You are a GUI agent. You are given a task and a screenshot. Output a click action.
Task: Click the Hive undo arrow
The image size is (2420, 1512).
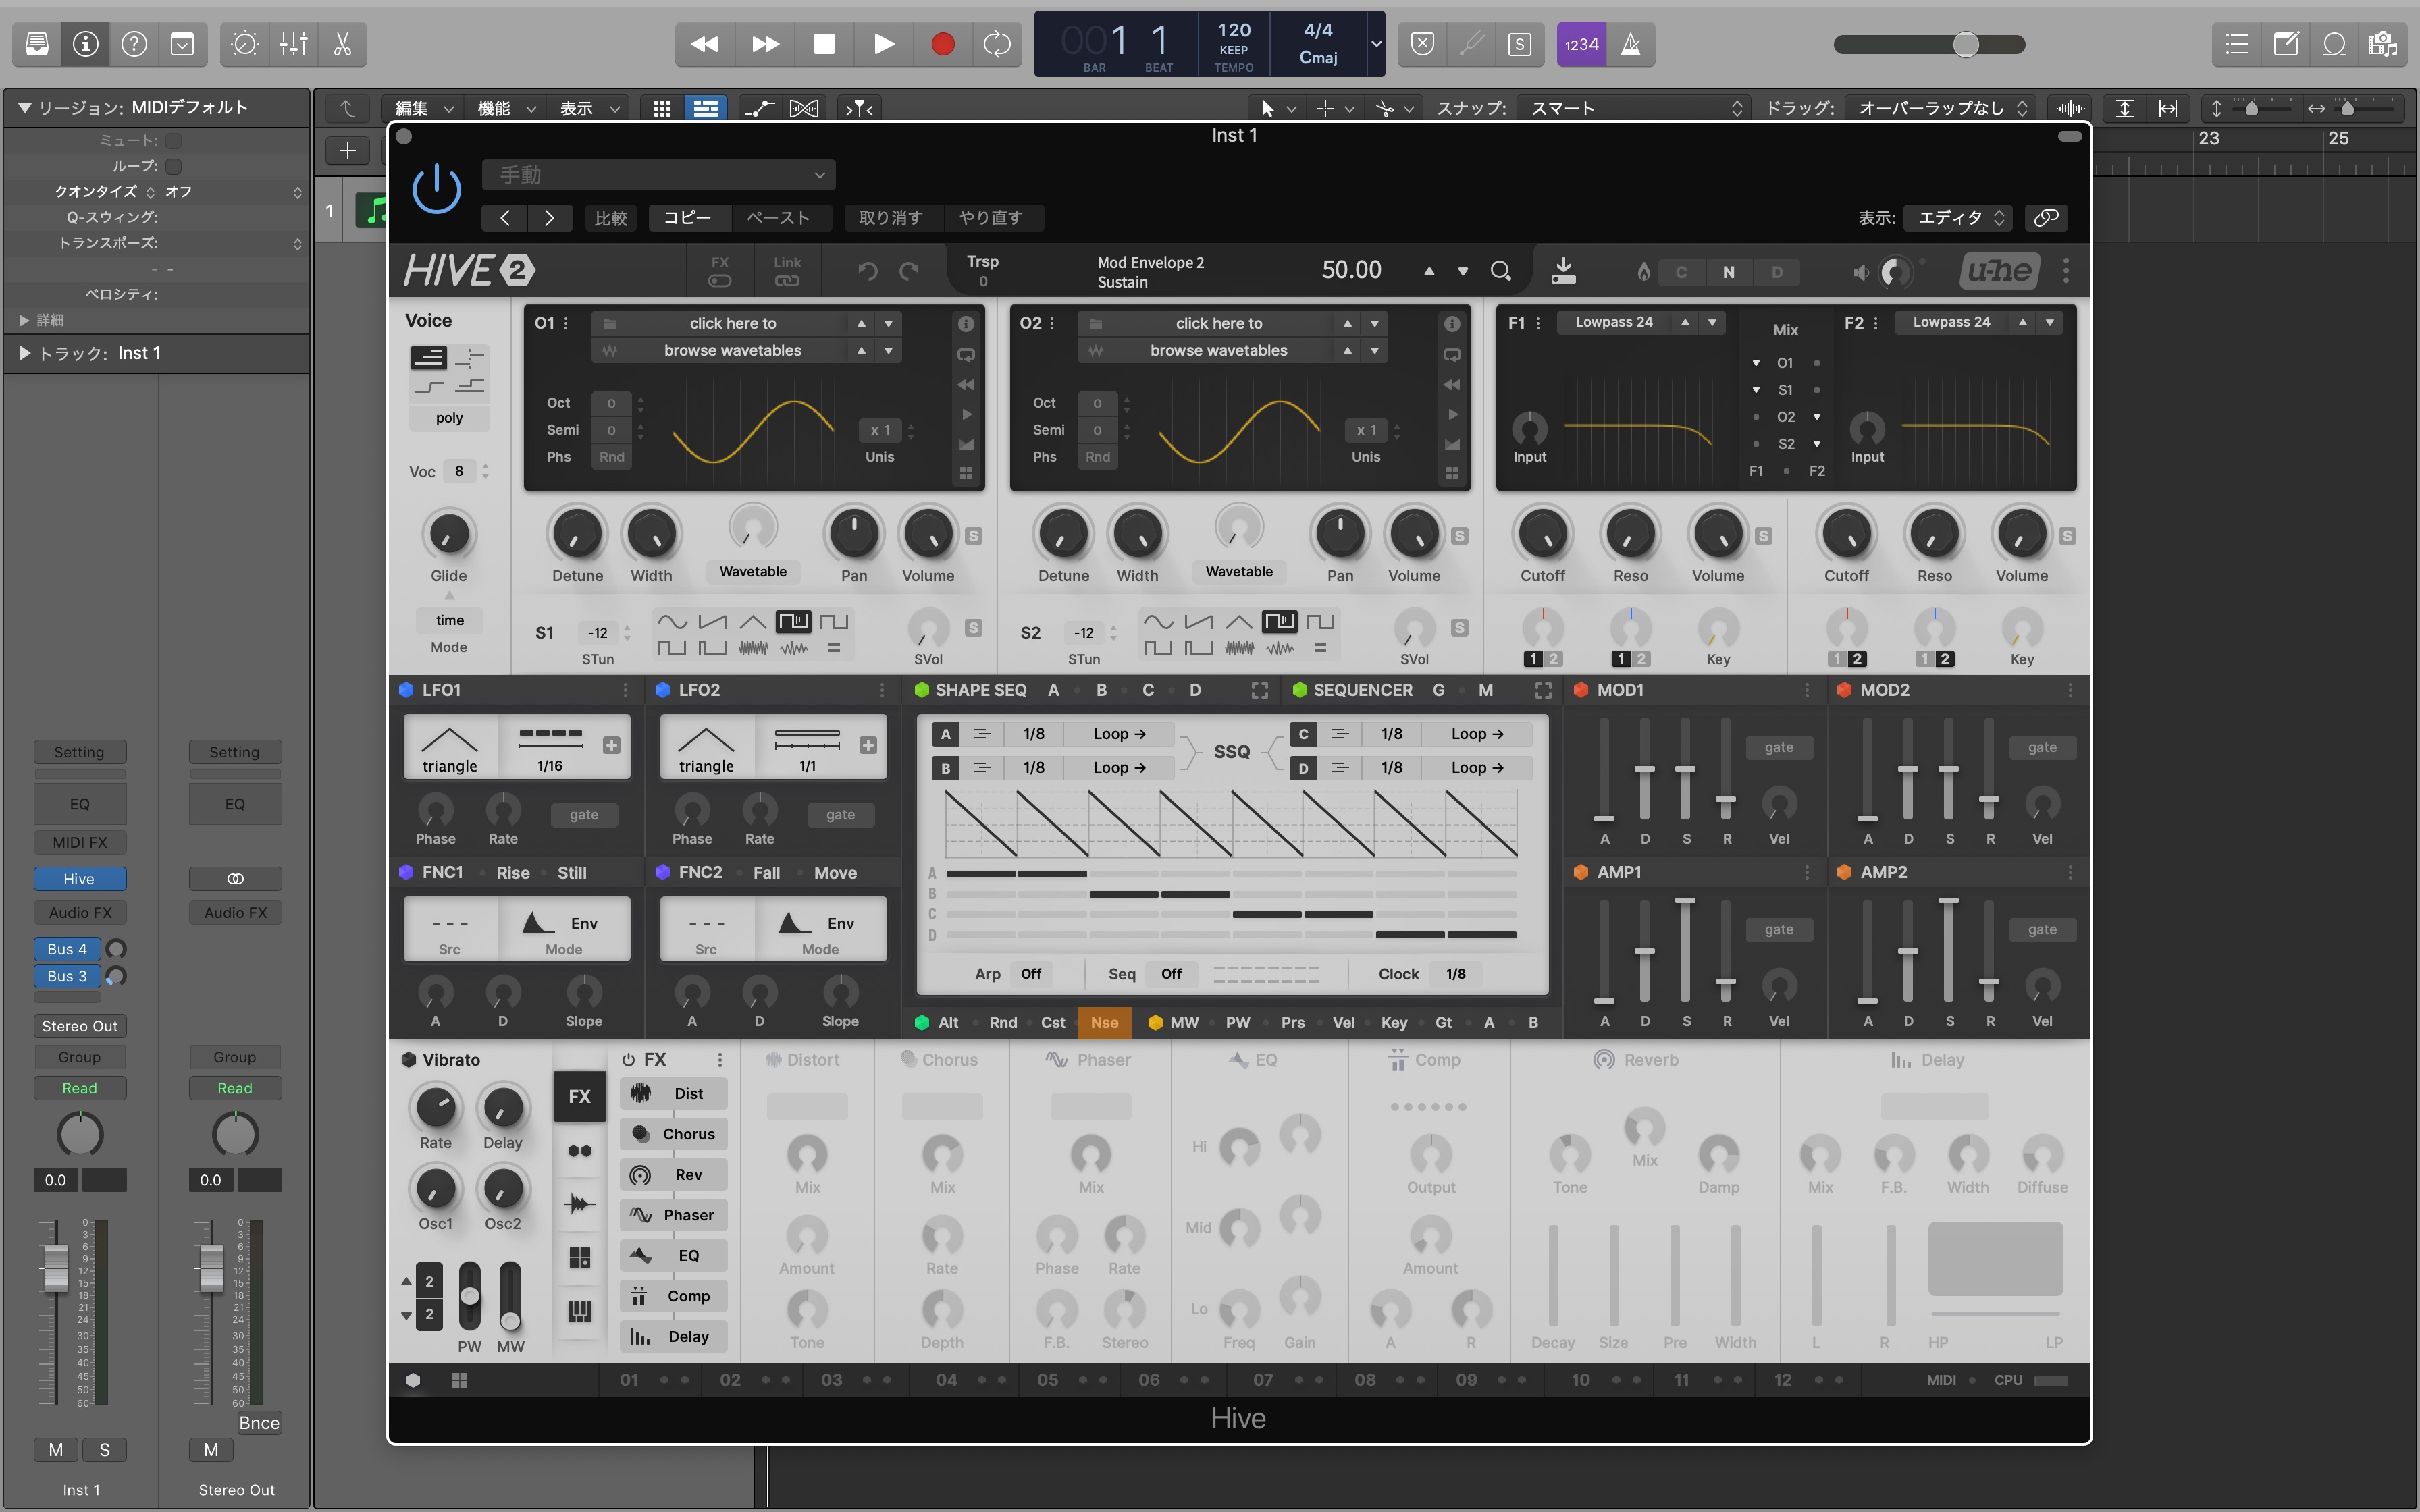pos(867,271)
